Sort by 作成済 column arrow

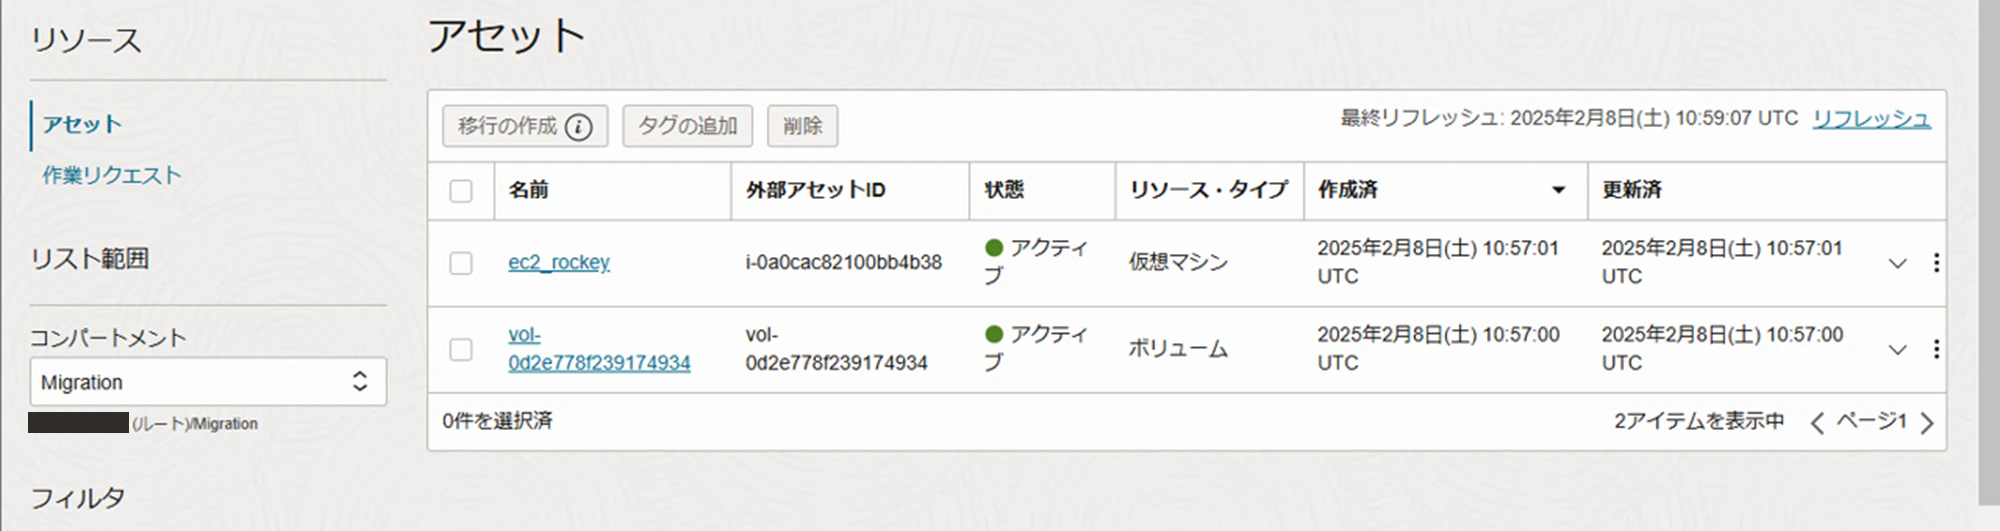coord(1558,190)
